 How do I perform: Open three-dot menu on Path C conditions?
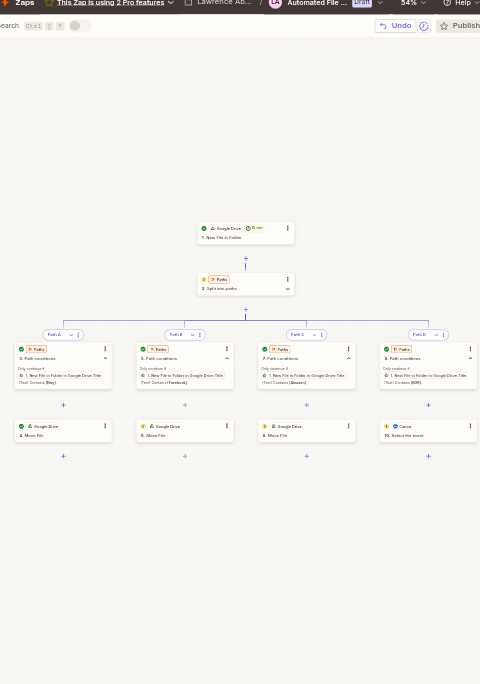349,349
